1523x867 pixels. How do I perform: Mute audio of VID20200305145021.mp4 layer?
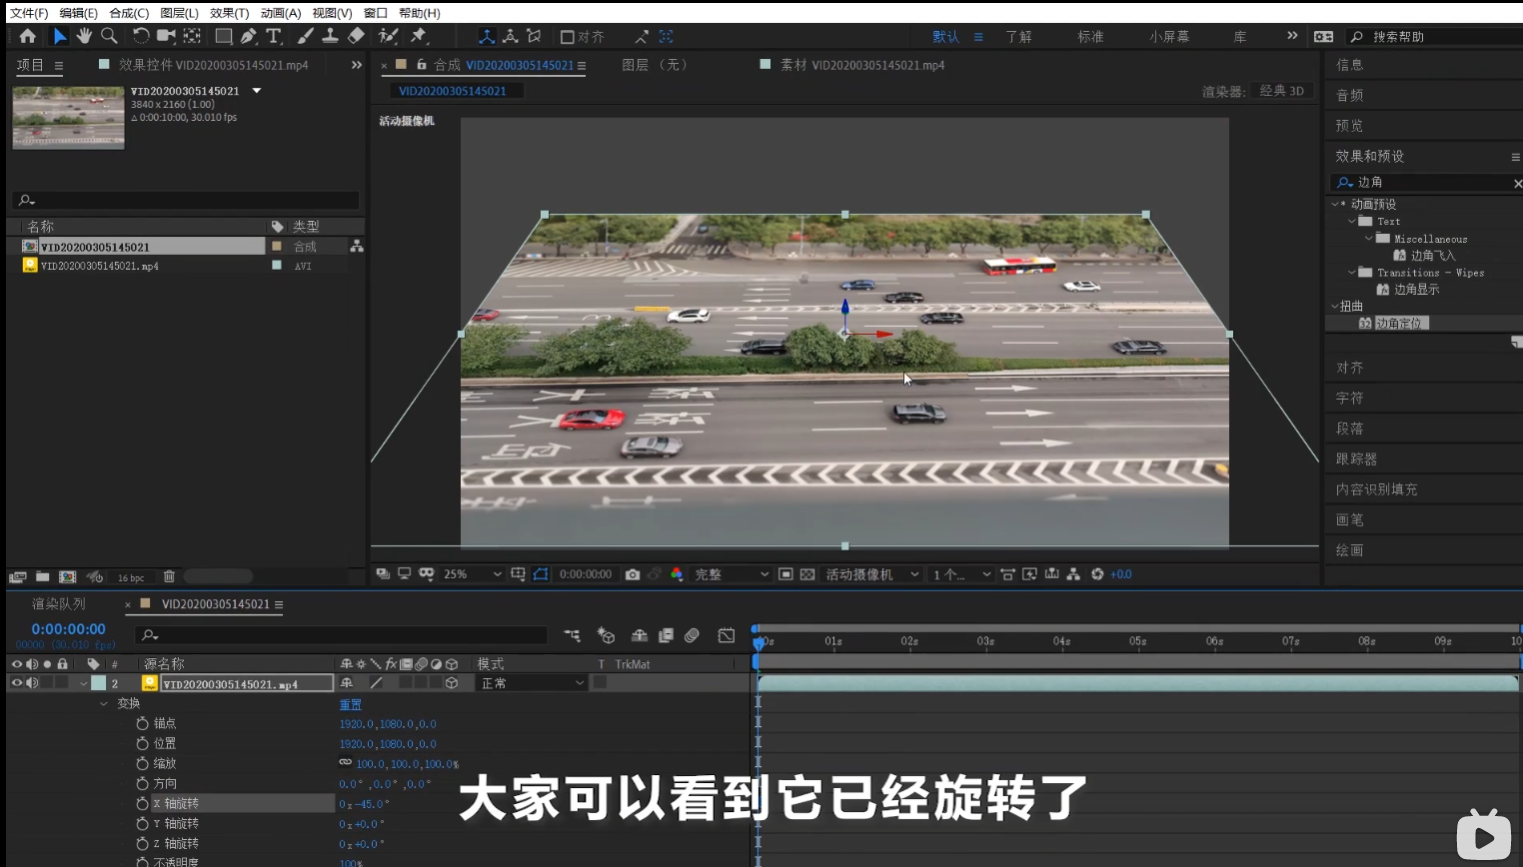(32, 683)
